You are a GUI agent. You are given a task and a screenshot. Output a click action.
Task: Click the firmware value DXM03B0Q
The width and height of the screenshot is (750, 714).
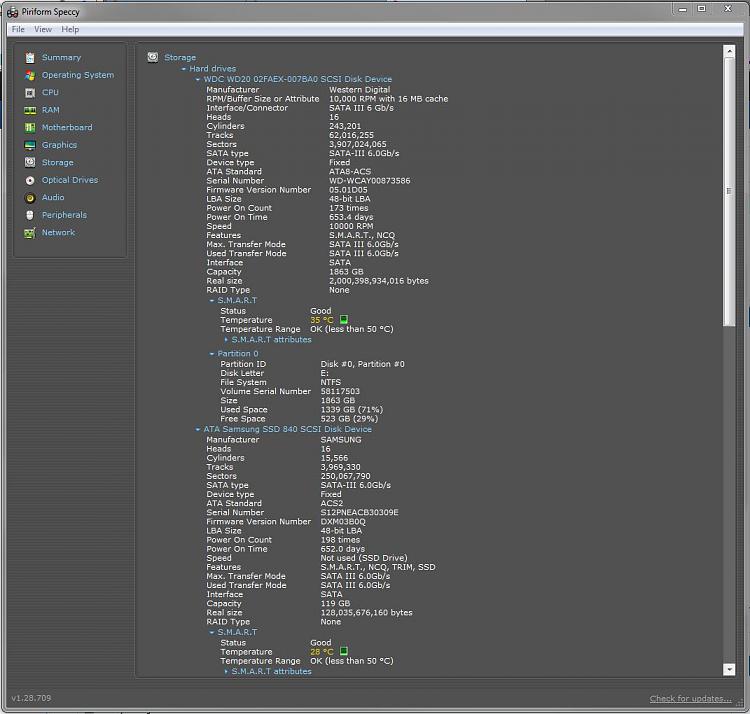pos(343,522)
